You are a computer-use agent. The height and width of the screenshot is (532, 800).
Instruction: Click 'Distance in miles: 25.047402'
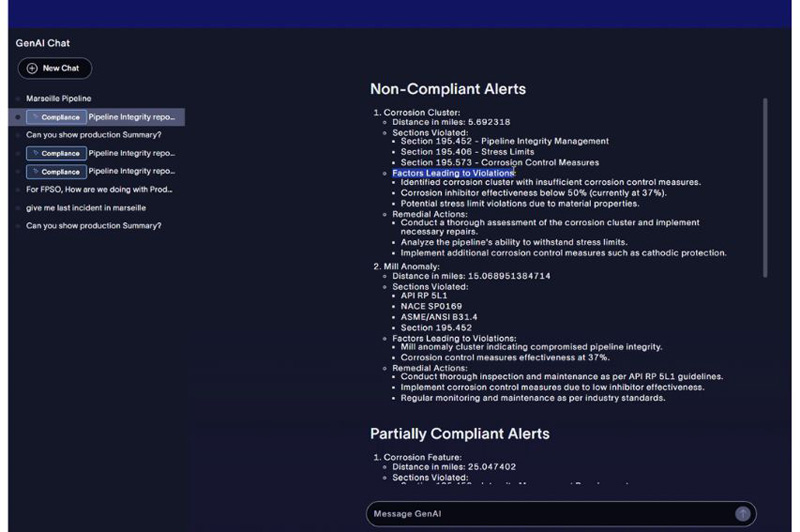(454, 467)
